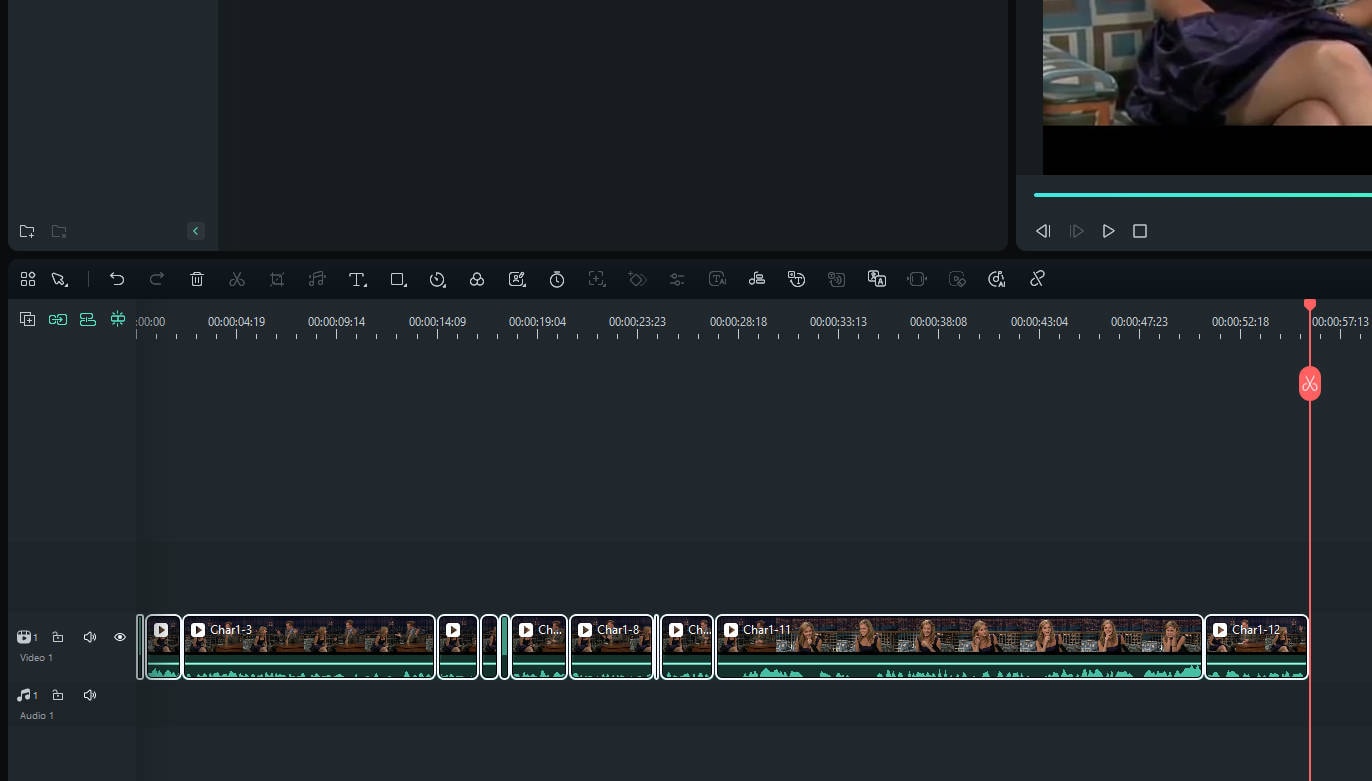Open the AI translation icon
This screenshot has height=781, width=1372.
pyautogui.click(x=877, y=279)
